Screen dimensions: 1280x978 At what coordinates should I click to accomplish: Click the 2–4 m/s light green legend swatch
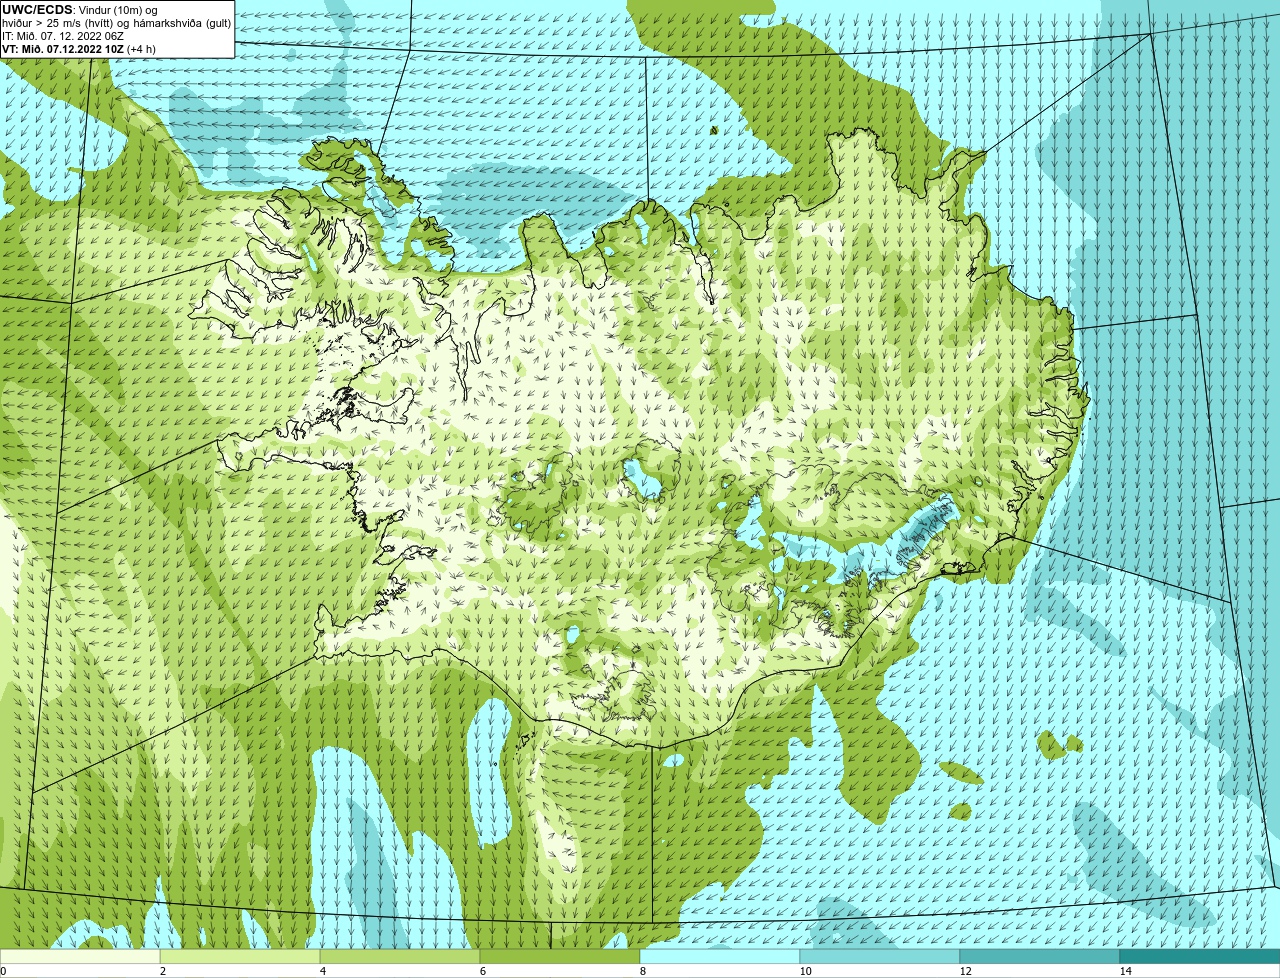240,956
